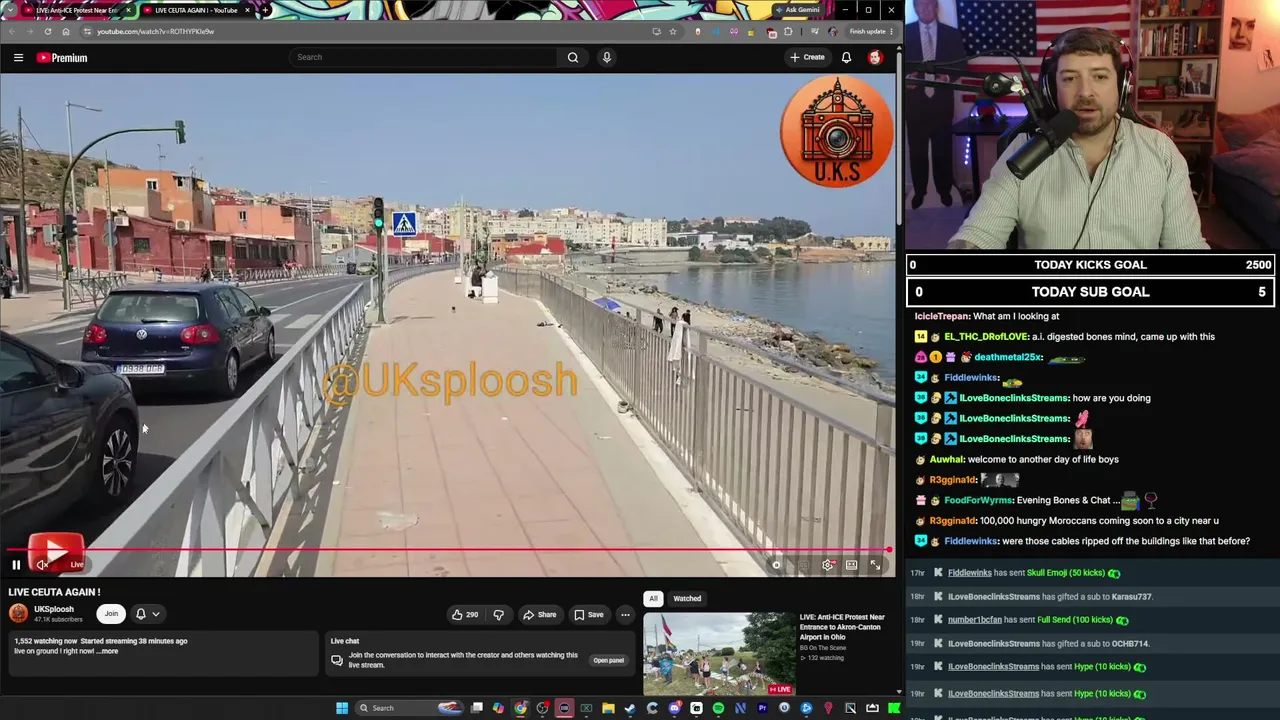Screen dimensions: 1280x720
Task: Pause the live video
Action: (x=16, y=565)
